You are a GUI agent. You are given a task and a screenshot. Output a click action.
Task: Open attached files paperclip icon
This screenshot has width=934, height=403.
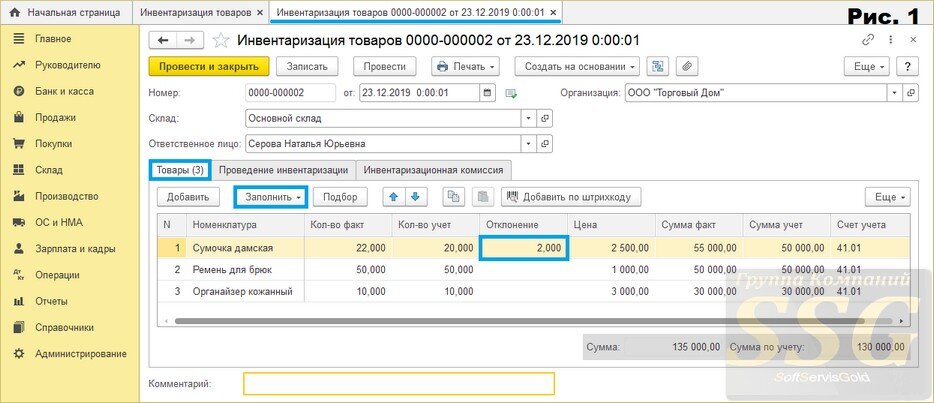687,66
